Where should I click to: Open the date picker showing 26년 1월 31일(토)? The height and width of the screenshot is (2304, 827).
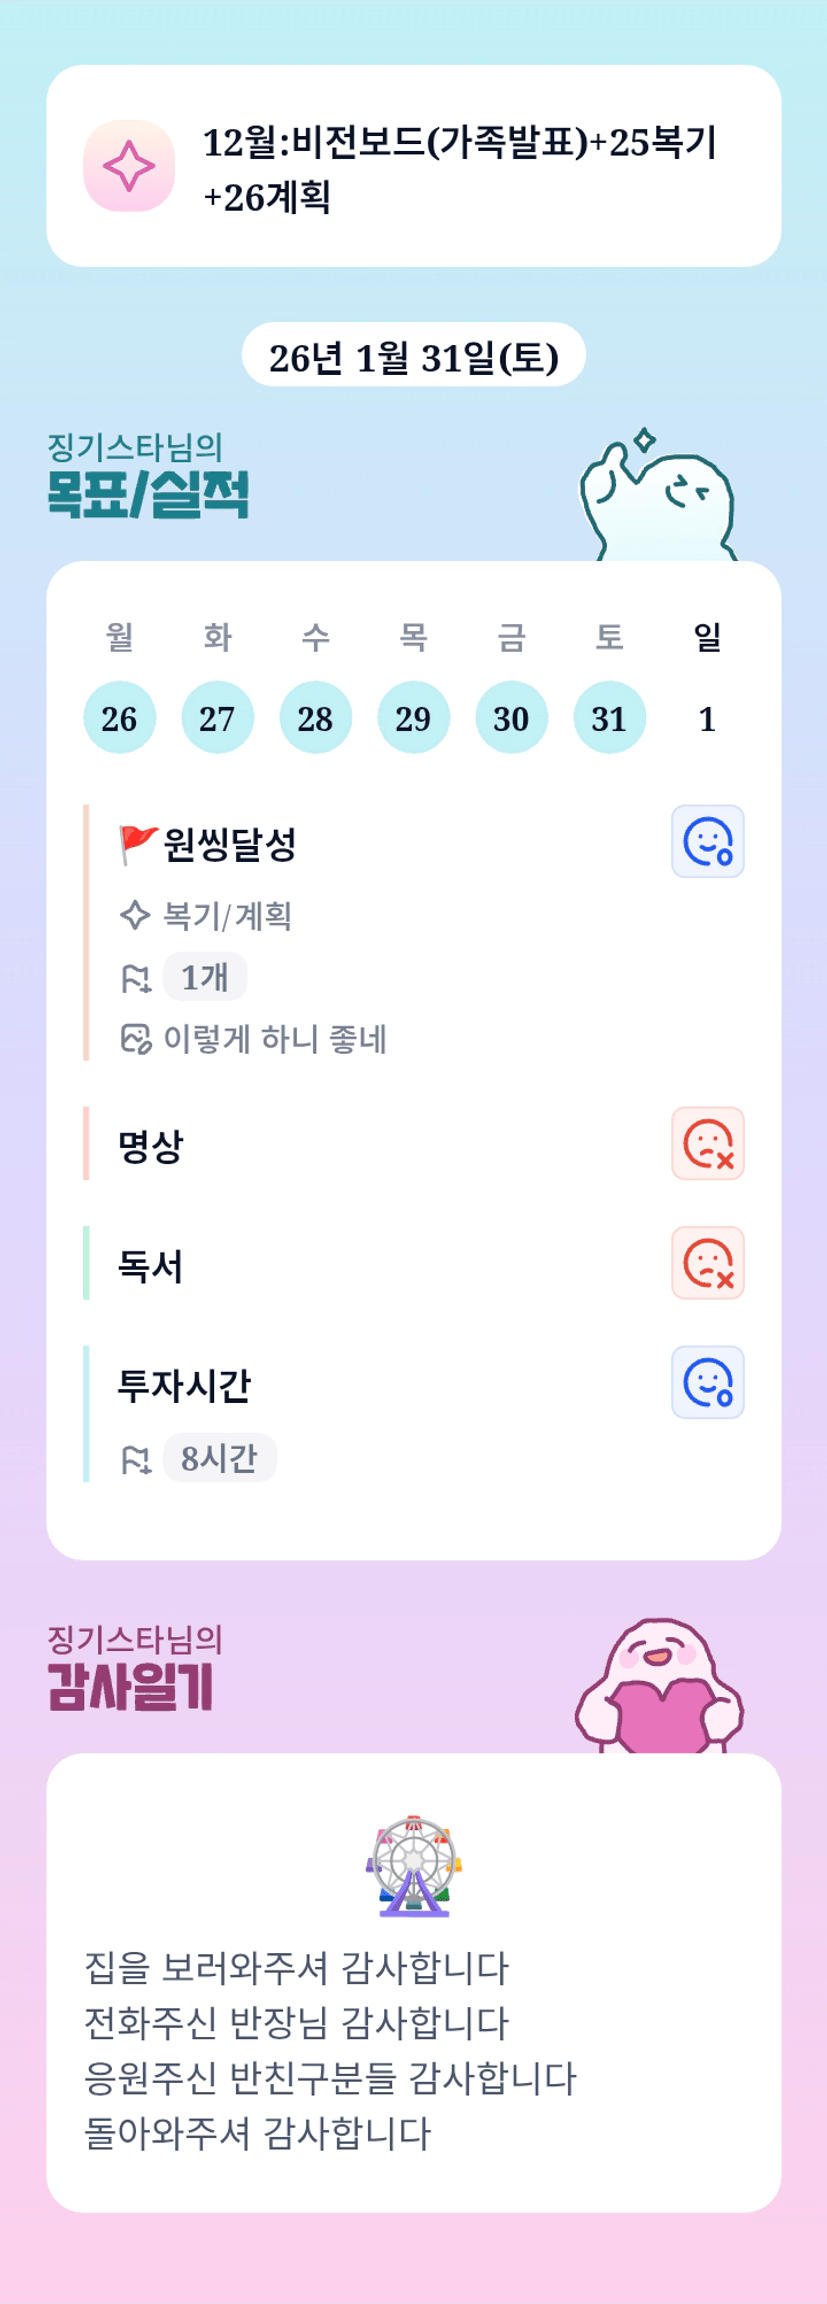413,355
